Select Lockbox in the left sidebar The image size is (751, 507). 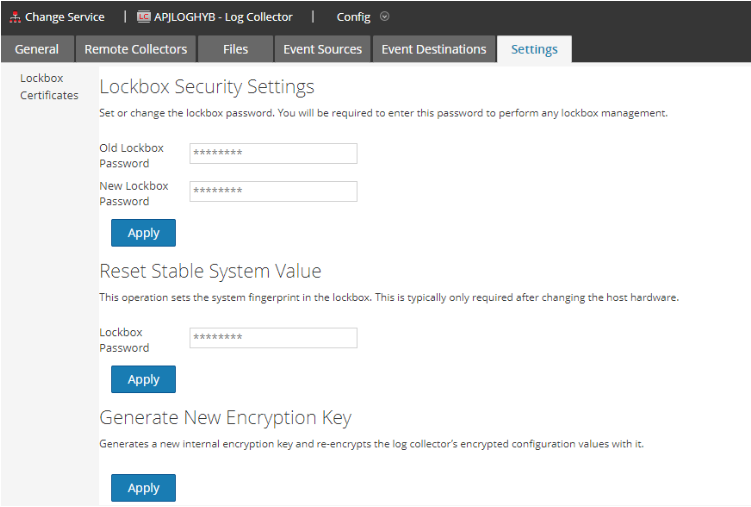(x=41, y=78)
